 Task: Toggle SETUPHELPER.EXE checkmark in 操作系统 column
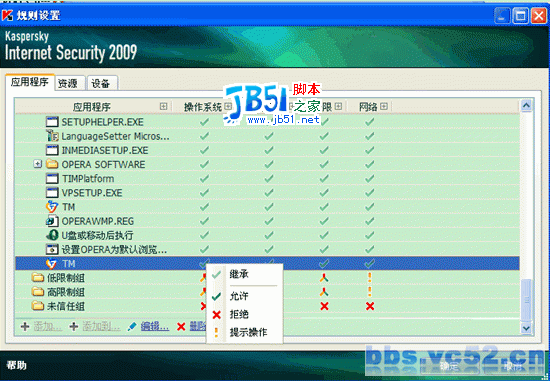[204, 122]
